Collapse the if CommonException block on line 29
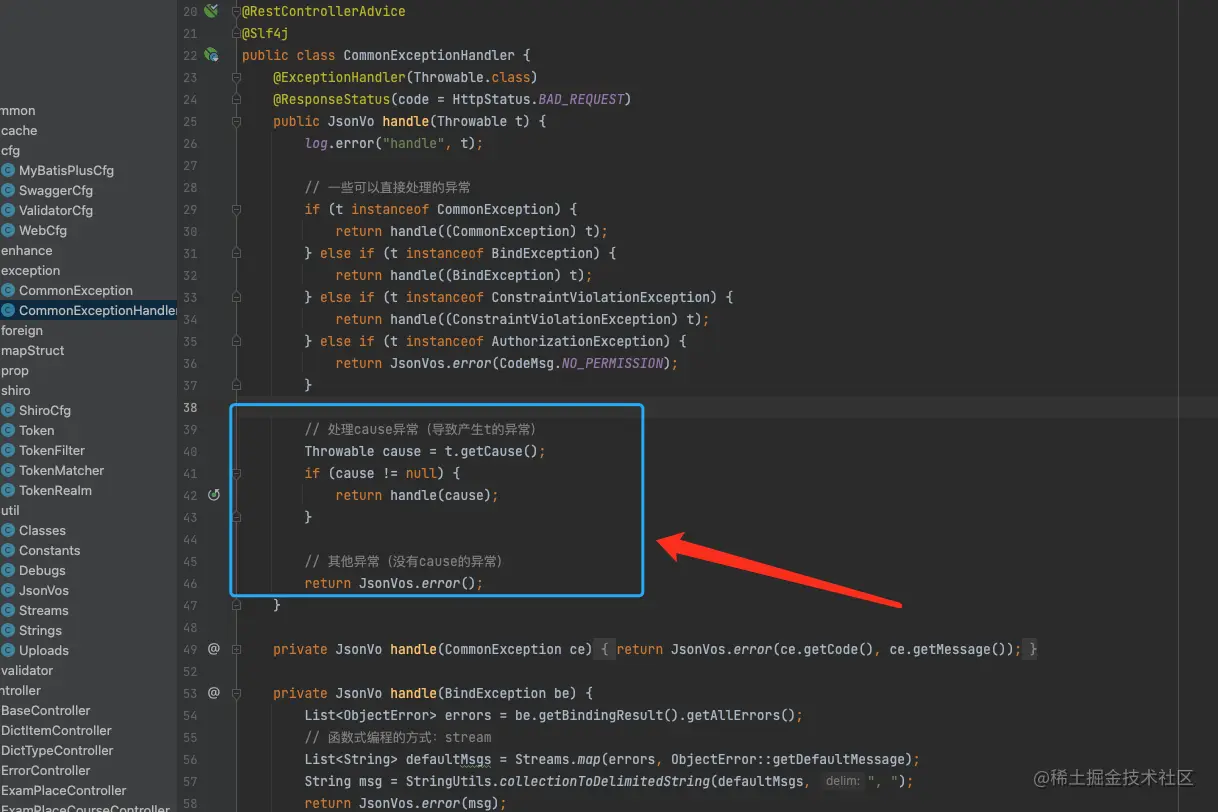Screen dimensions: 1218x812 (x=237, y=209)
